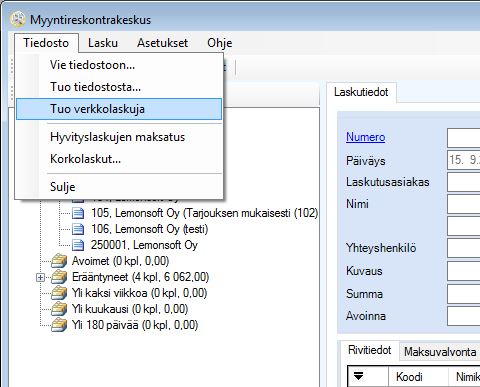The width and height of the screenshot is (480, 387).
Task: Click the Yli 180 päivää folder icon
Action: pyautogui.click(x=59, y=325)
